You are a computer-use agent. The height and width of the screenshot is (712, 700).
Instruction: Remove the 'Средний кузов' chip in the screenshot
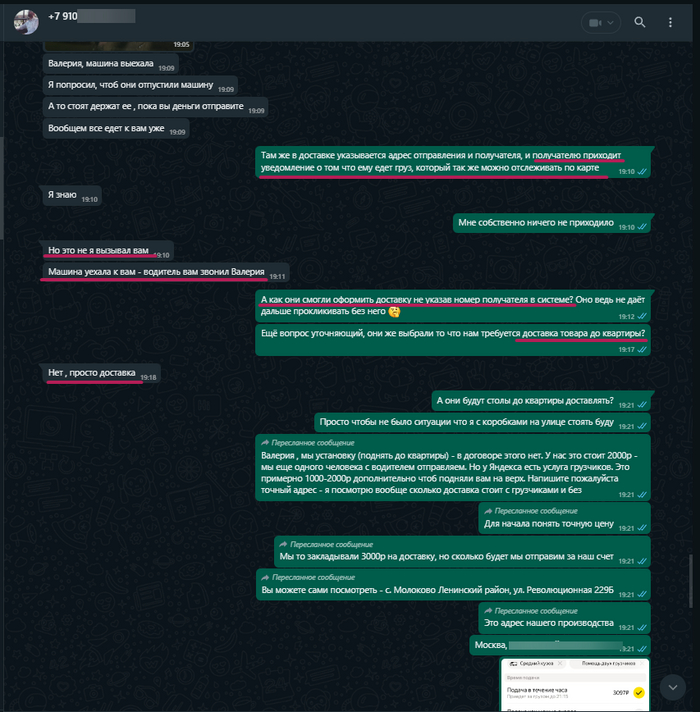[560, 663]
